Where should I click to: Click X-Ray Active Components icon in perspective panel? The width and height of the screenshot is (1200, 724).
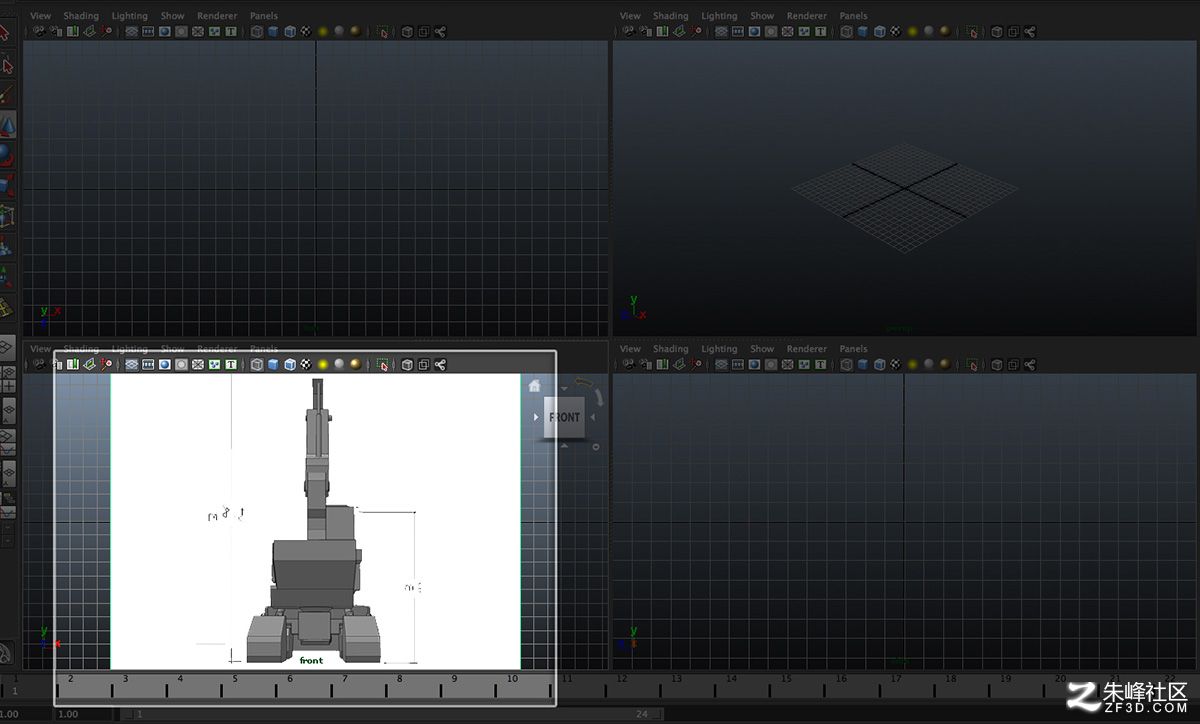1013,31
